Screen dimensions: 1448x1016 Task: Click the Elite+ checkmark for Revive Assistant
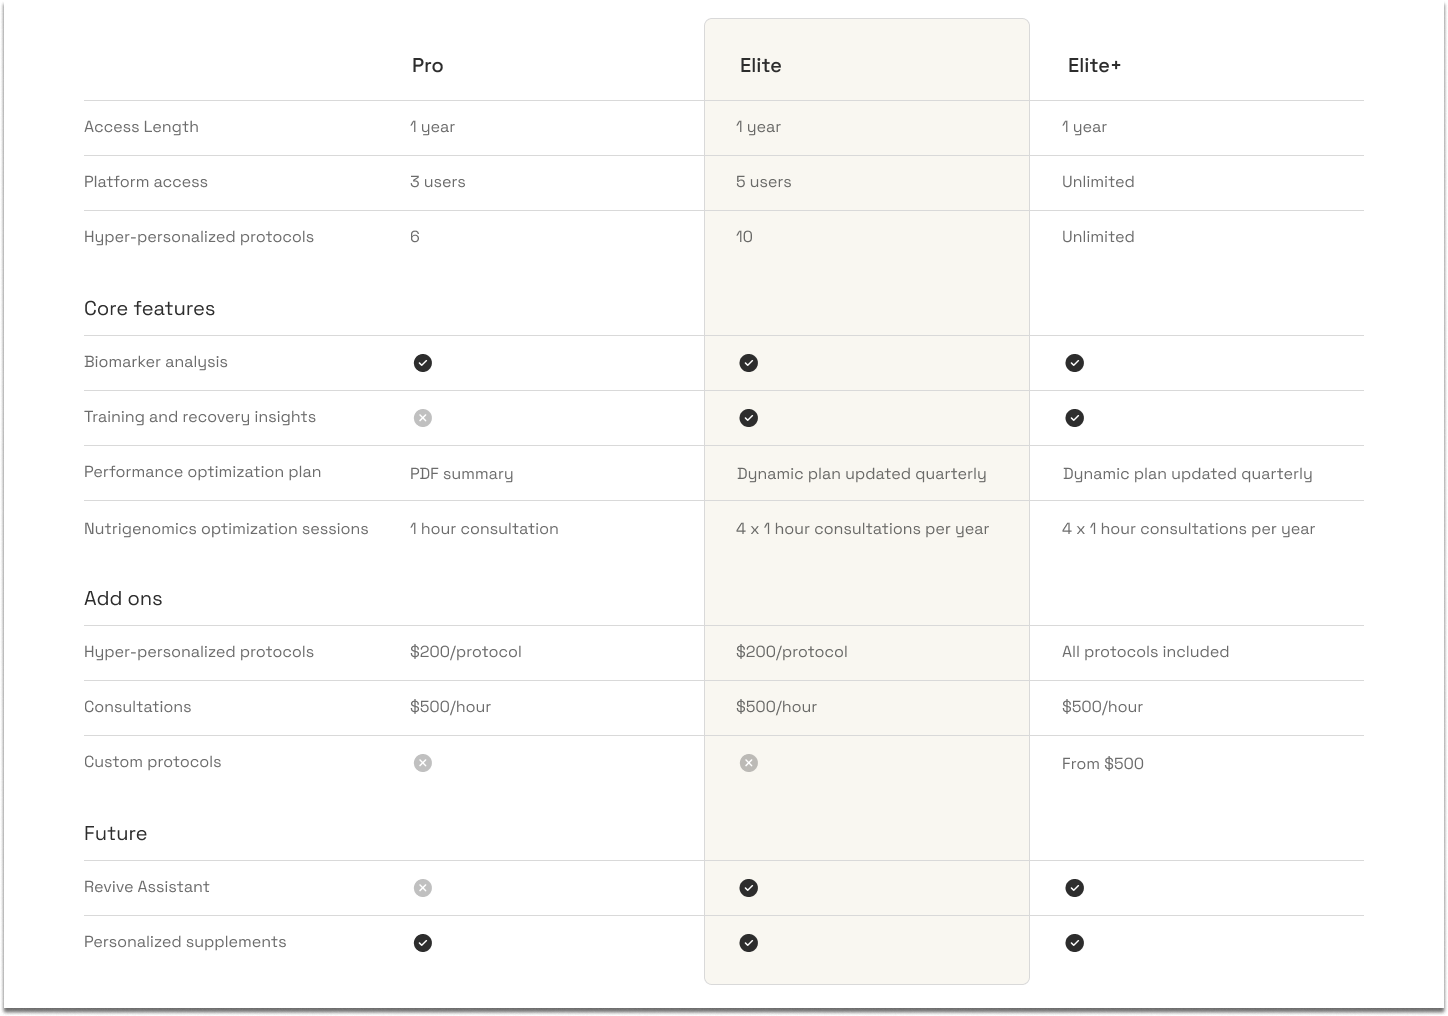pyautogui.click(x=1075, y=888)
